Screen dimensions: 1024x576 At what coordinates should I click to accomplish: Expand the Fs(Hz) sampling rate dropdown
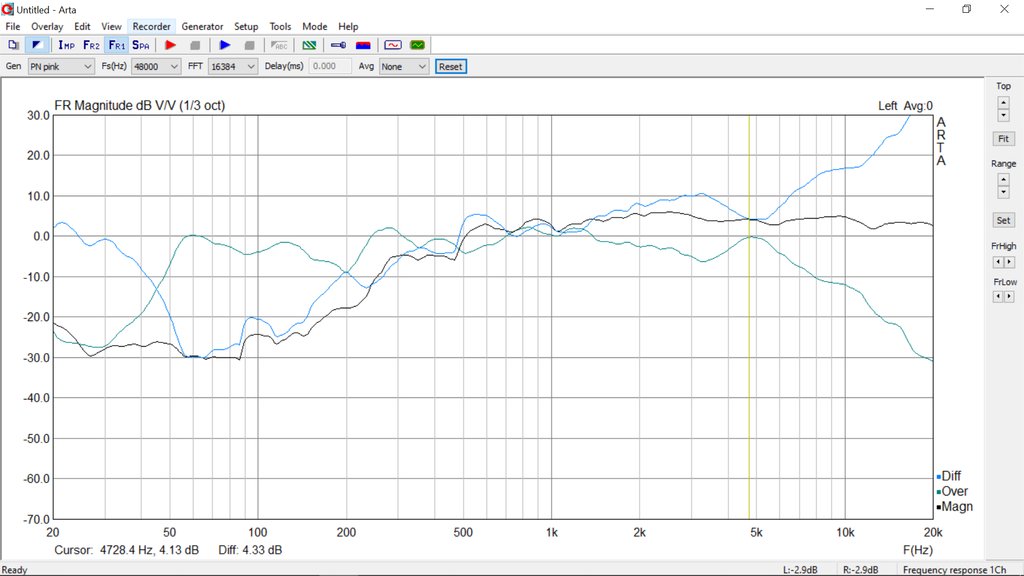point(155,66)
